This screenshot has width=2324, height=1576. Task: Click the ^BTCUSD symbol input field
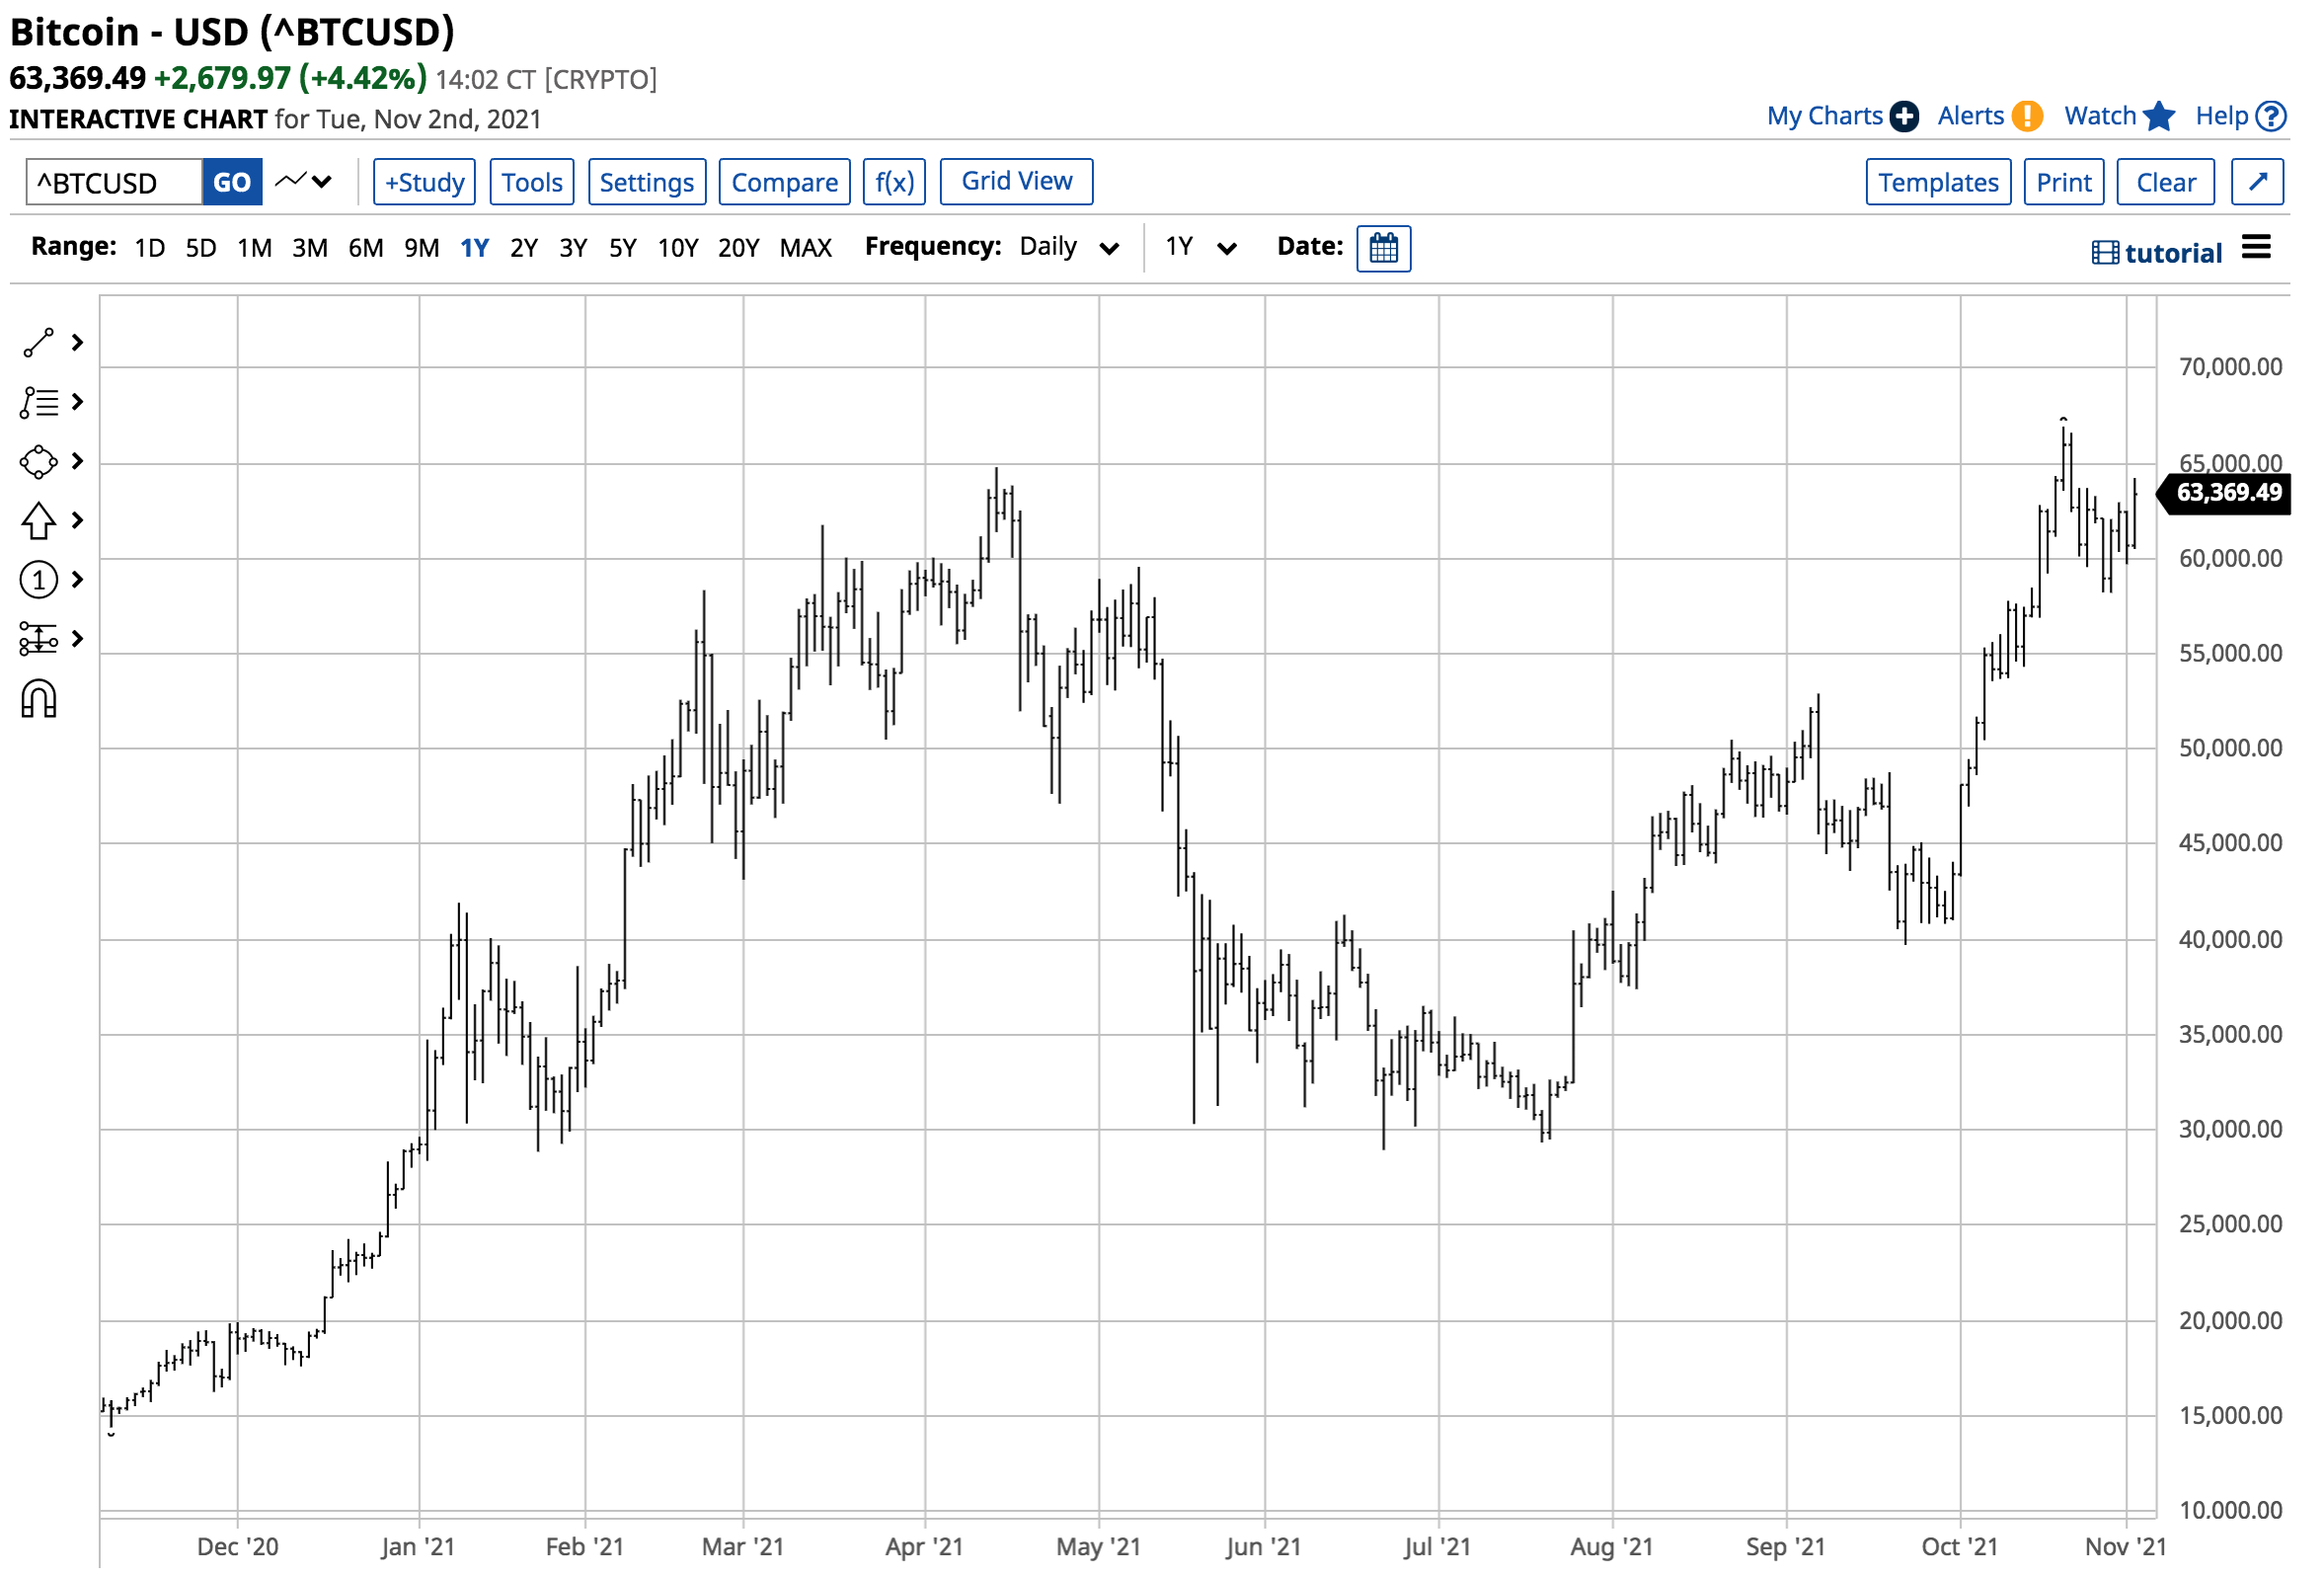(x=114, y=182)
